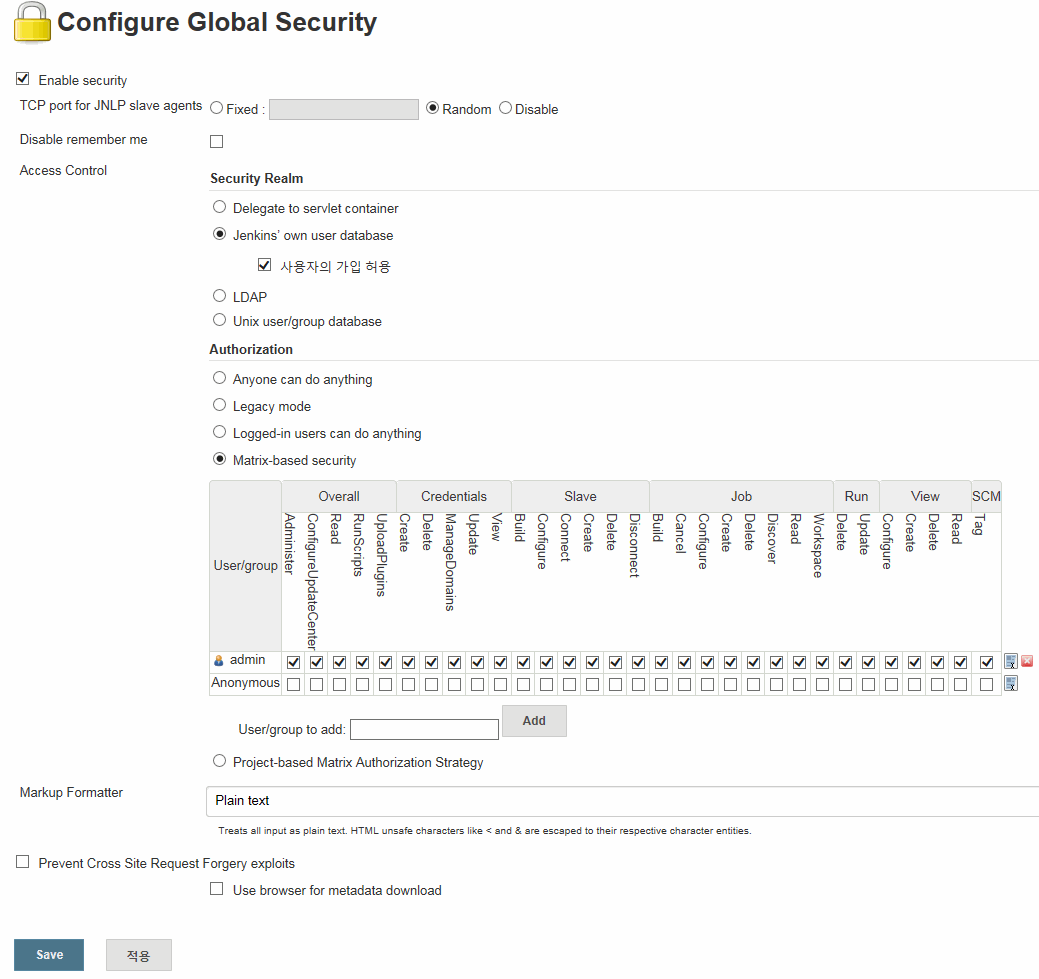1039x979 pixels.
Task: Click the Overall group column header
Action: coord(339,496)
